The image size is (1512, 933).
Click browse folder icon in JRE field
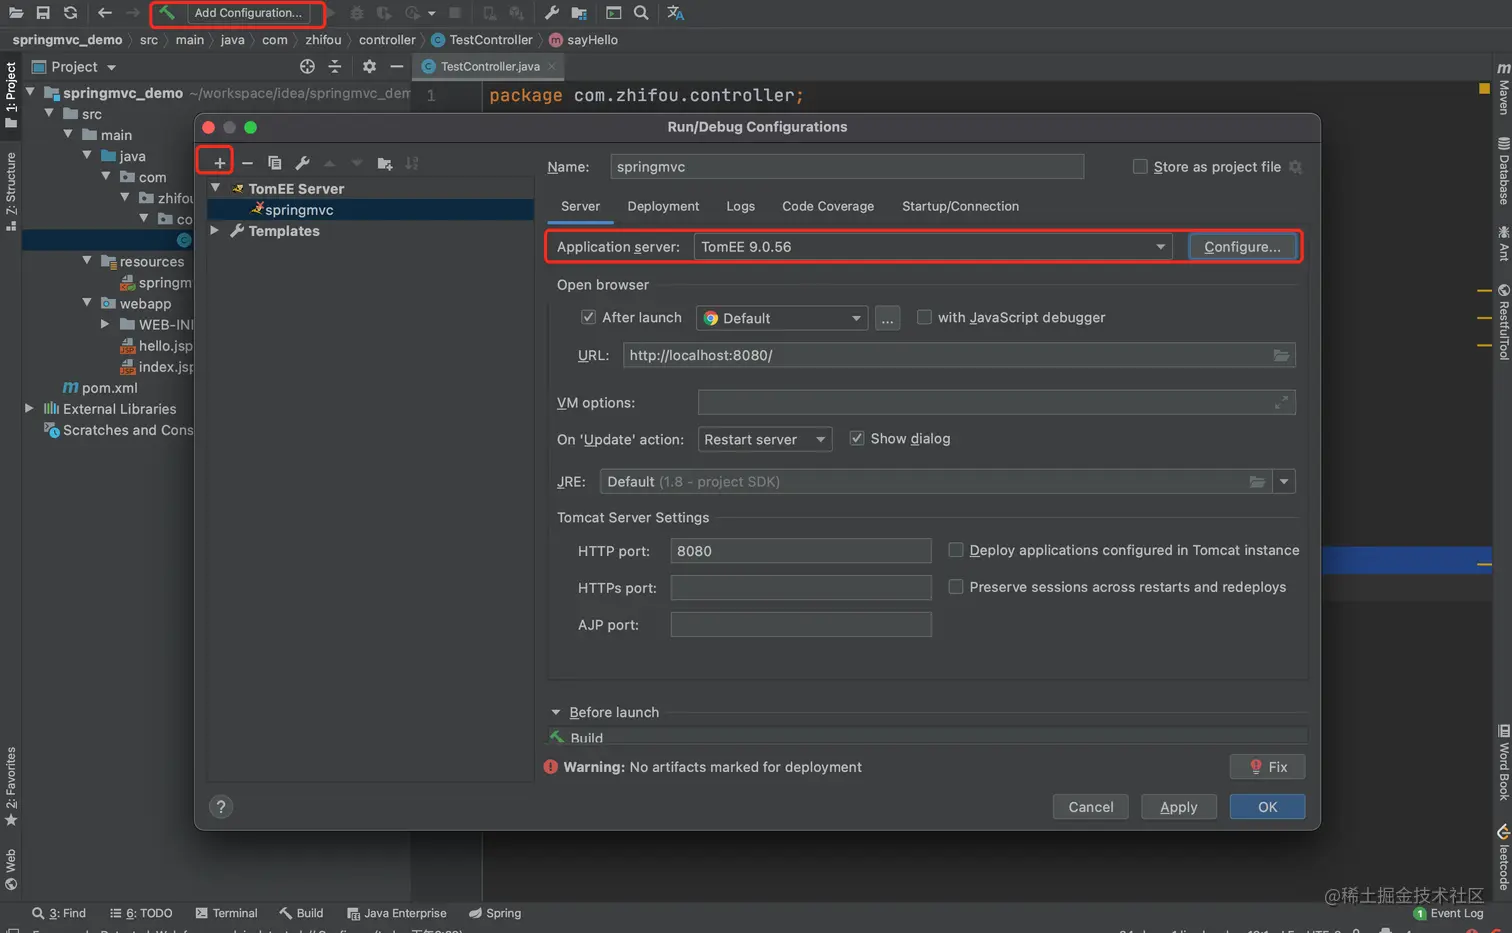[x=1257, y=482]
